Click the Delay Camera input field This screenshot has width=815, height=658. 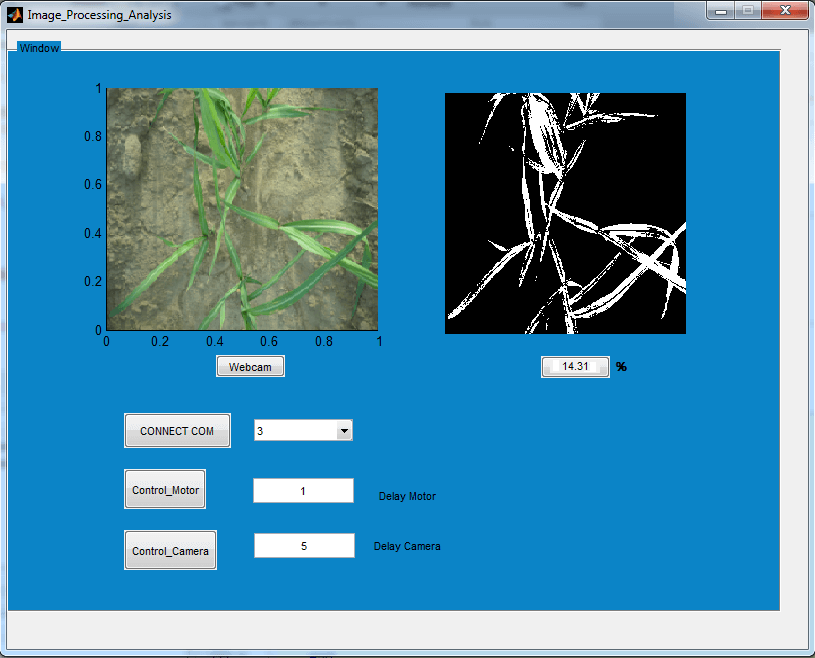coord(304,546)
